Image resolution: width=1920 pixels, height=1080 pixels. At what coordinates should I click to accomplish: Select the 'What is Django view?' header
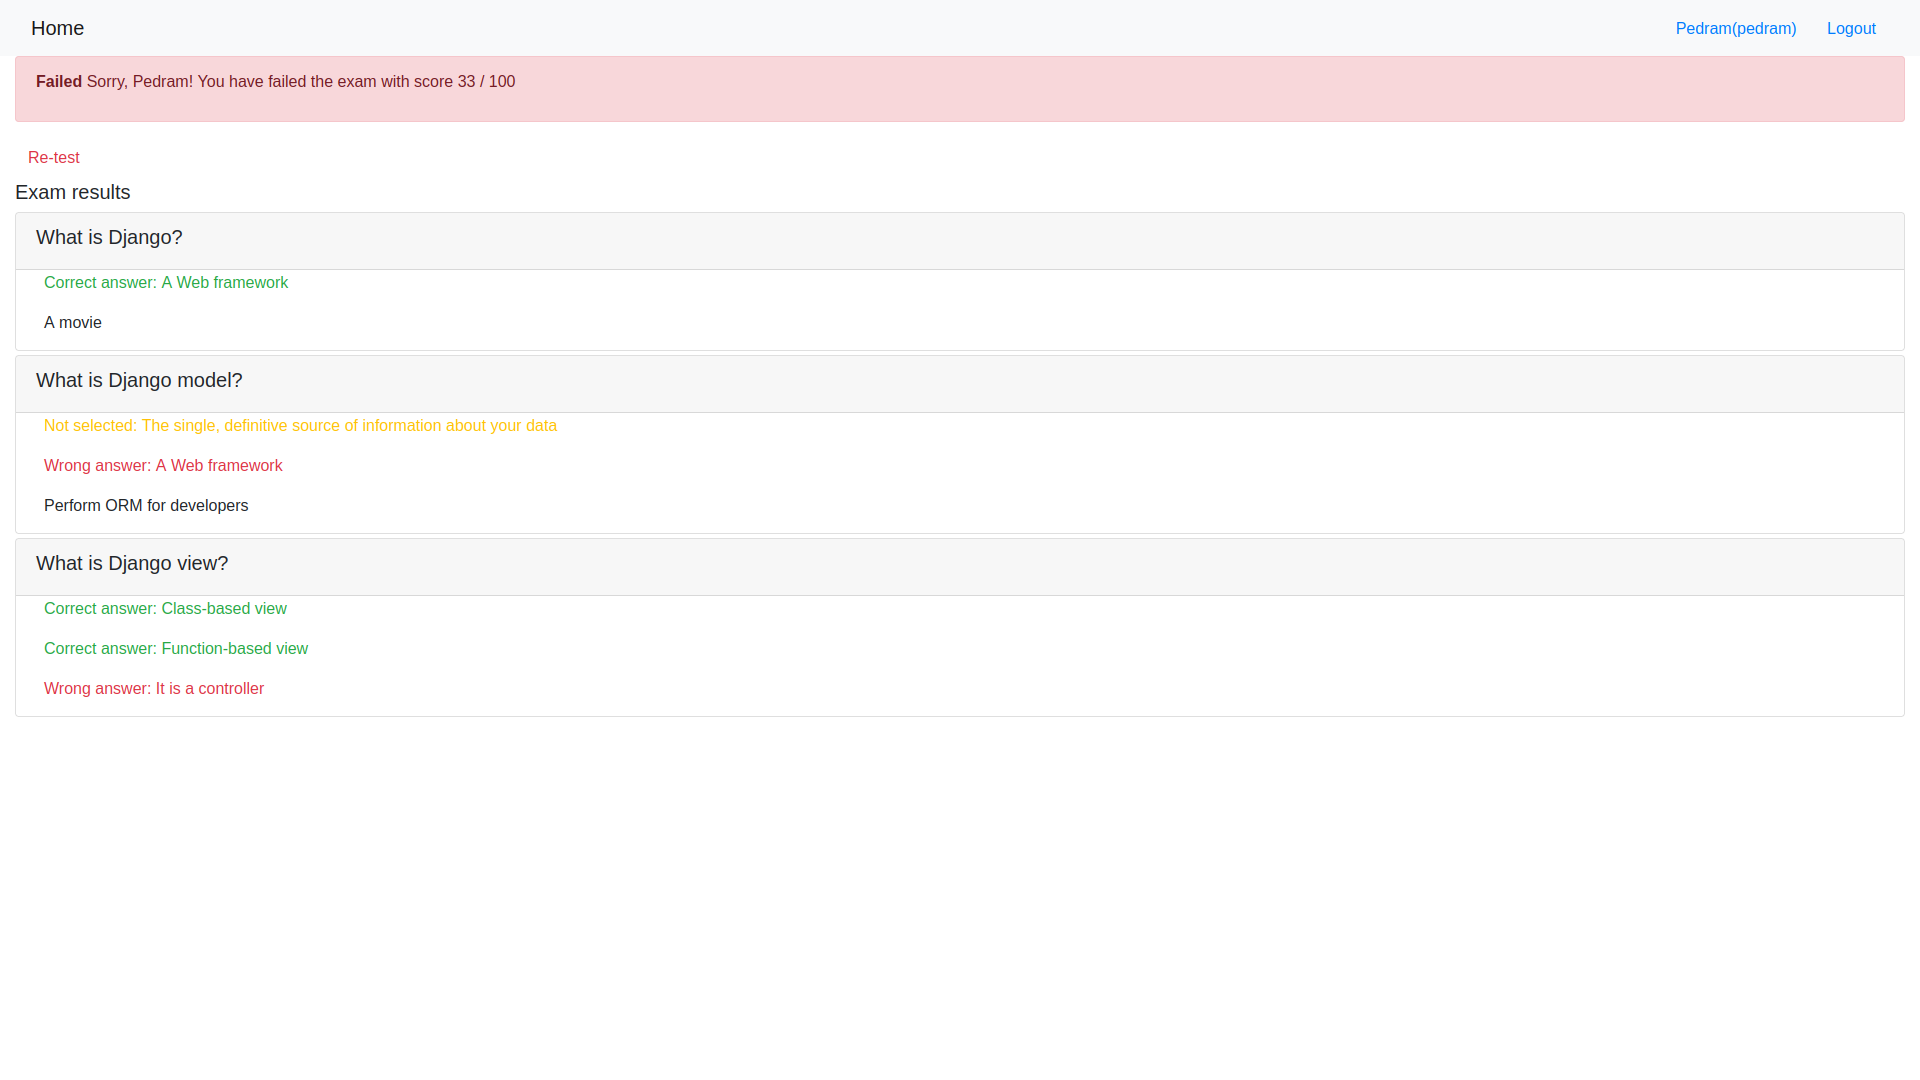[x=132, y=563]
